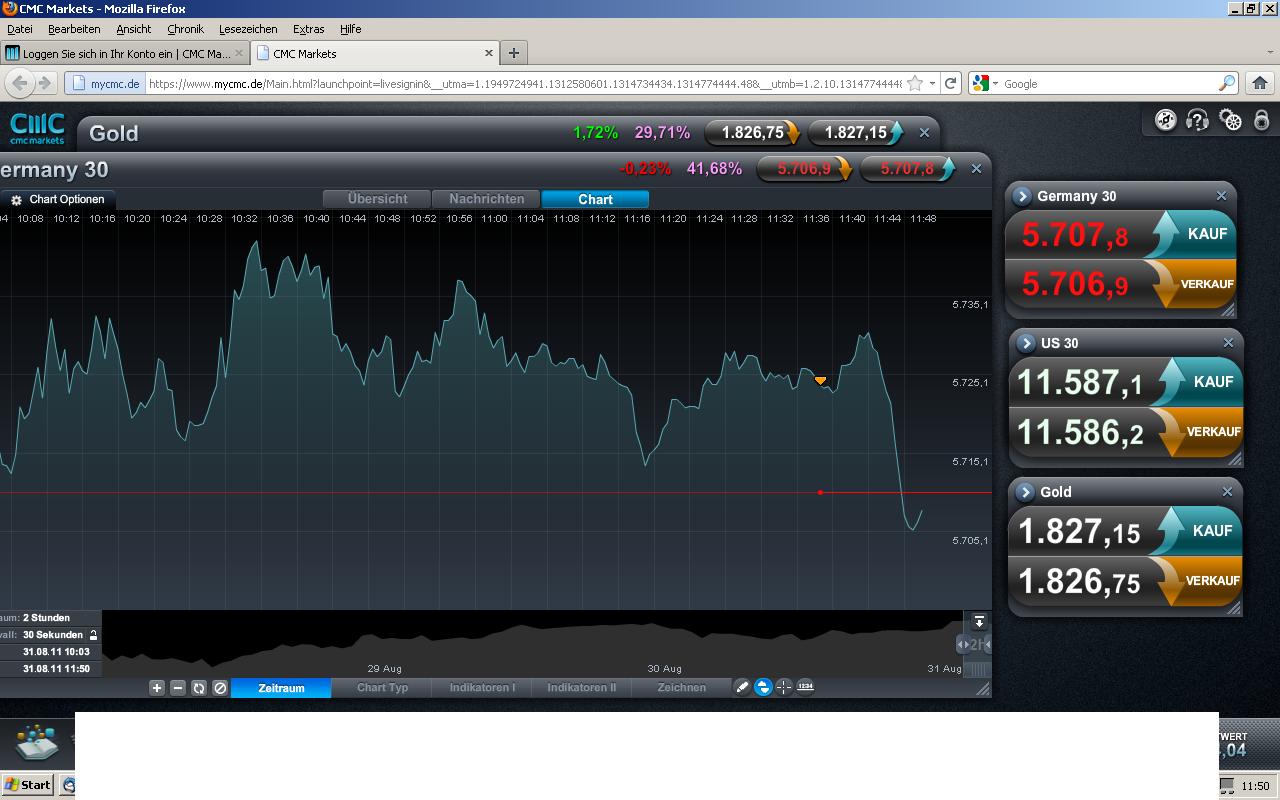
Task: Open the search engine dropdown in the search box
Action: coord(985,83)
